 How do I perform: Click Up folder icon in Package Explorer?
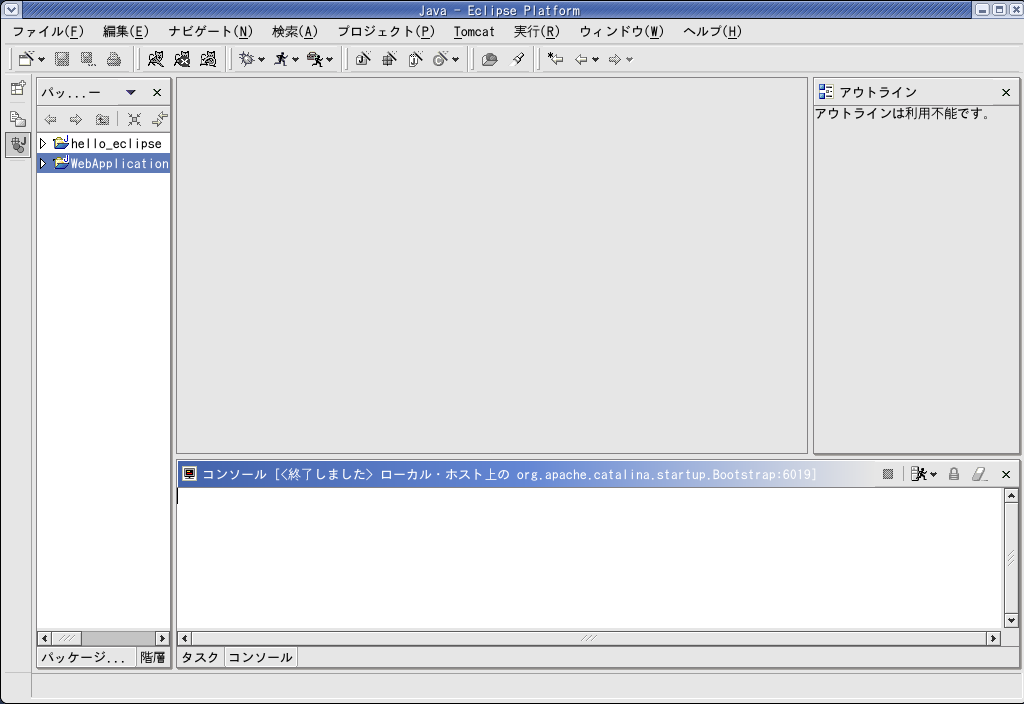[x=103, y=119]
